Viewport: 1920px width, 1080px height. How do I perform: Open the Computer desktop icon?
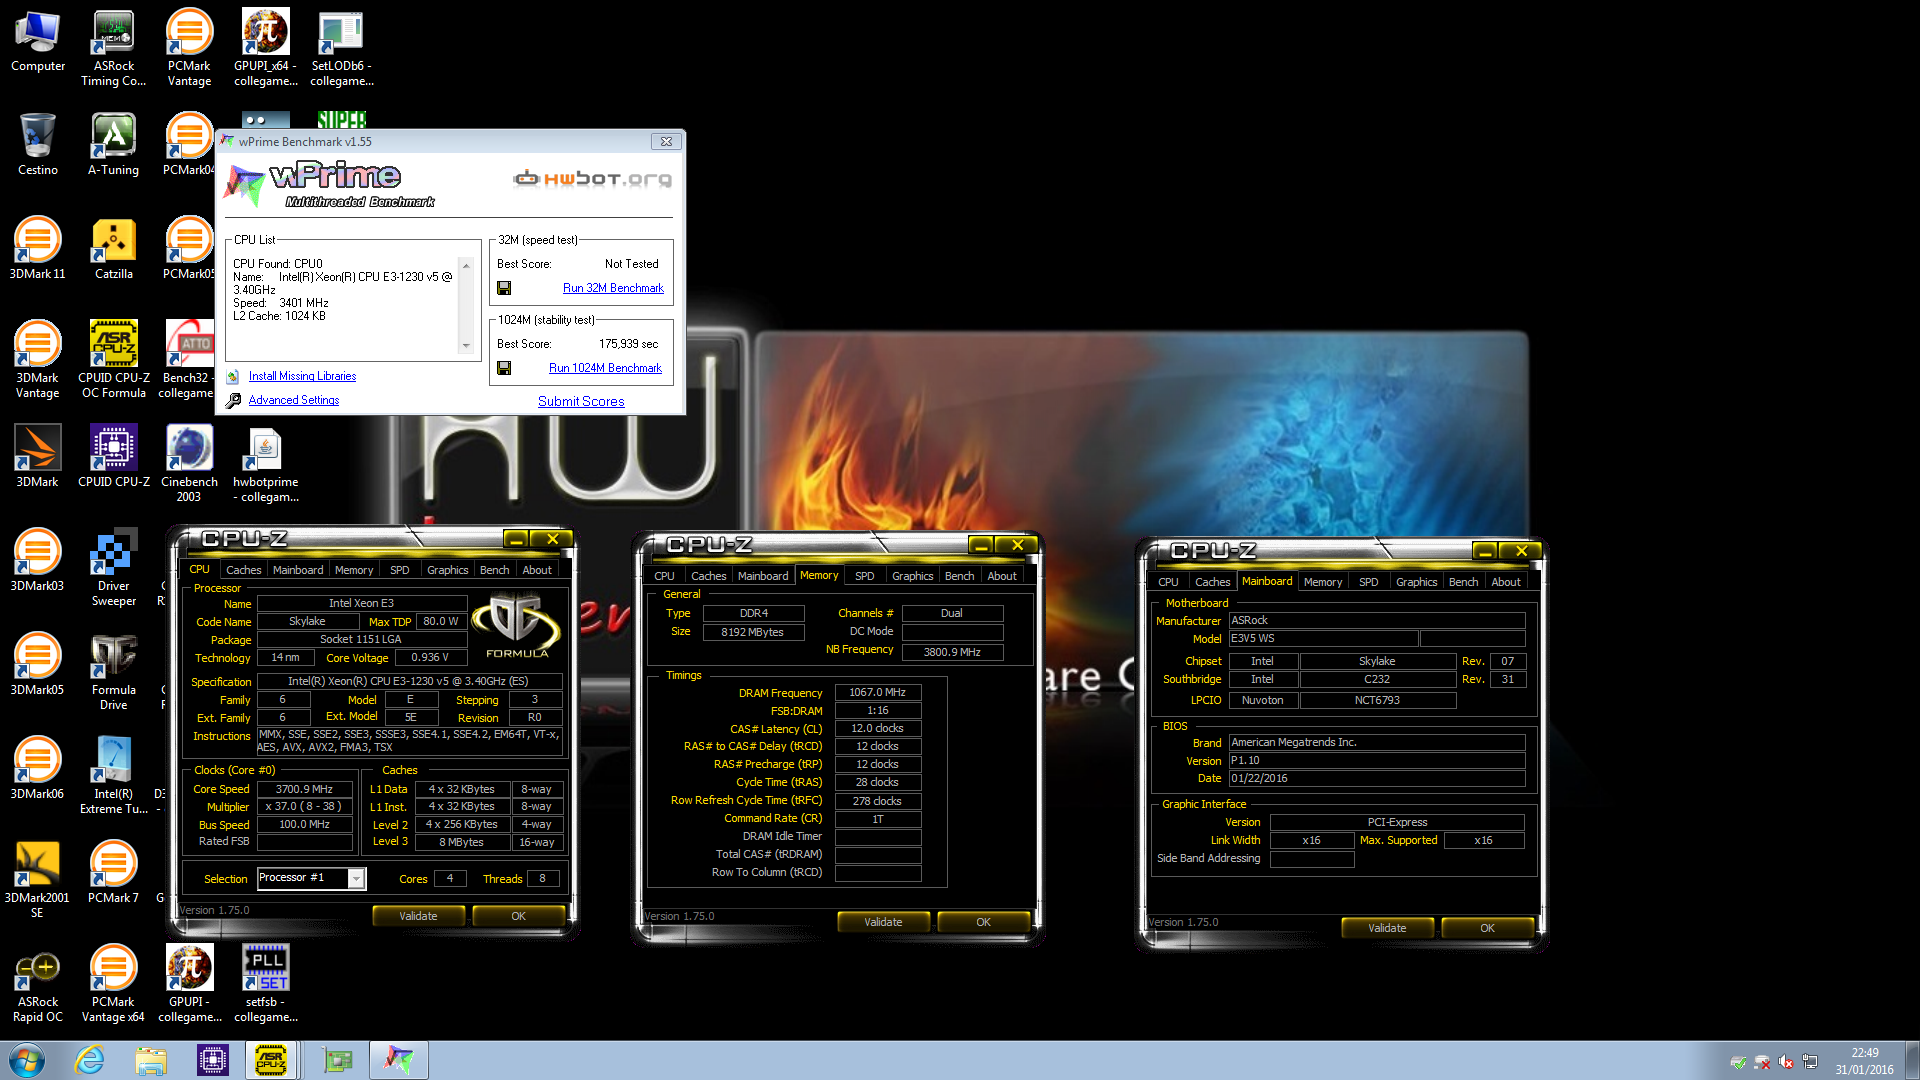38,42
